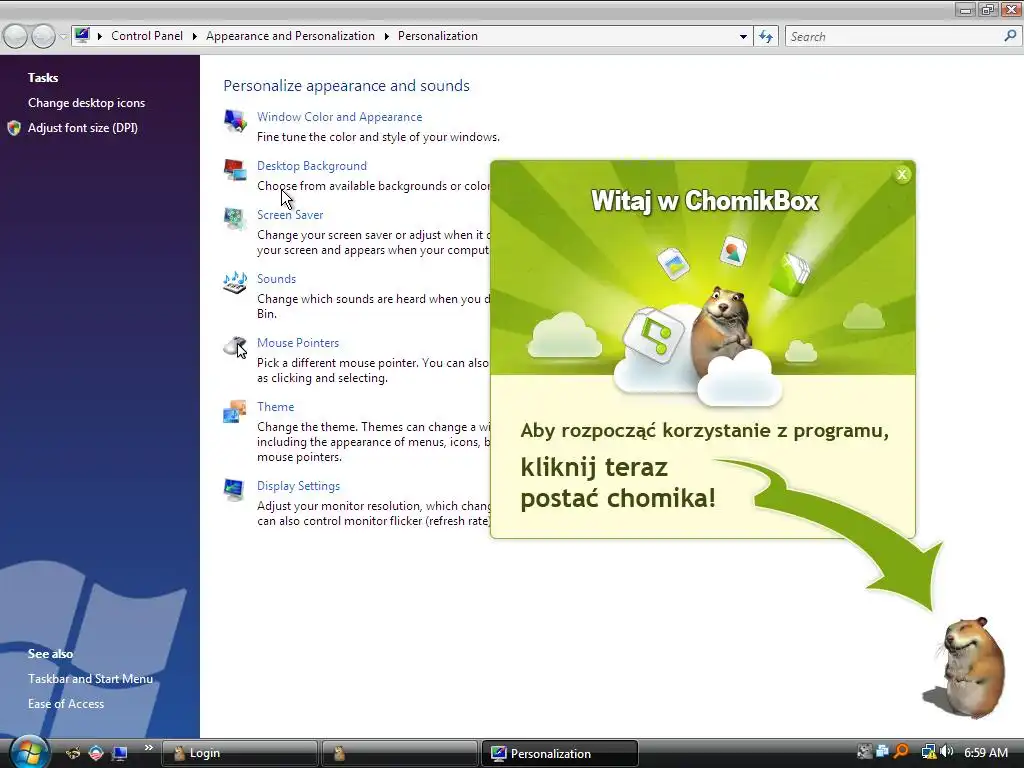Click the Back navigation button
The width and height of the screenshot is (1024, 768).
click(15, 36)
